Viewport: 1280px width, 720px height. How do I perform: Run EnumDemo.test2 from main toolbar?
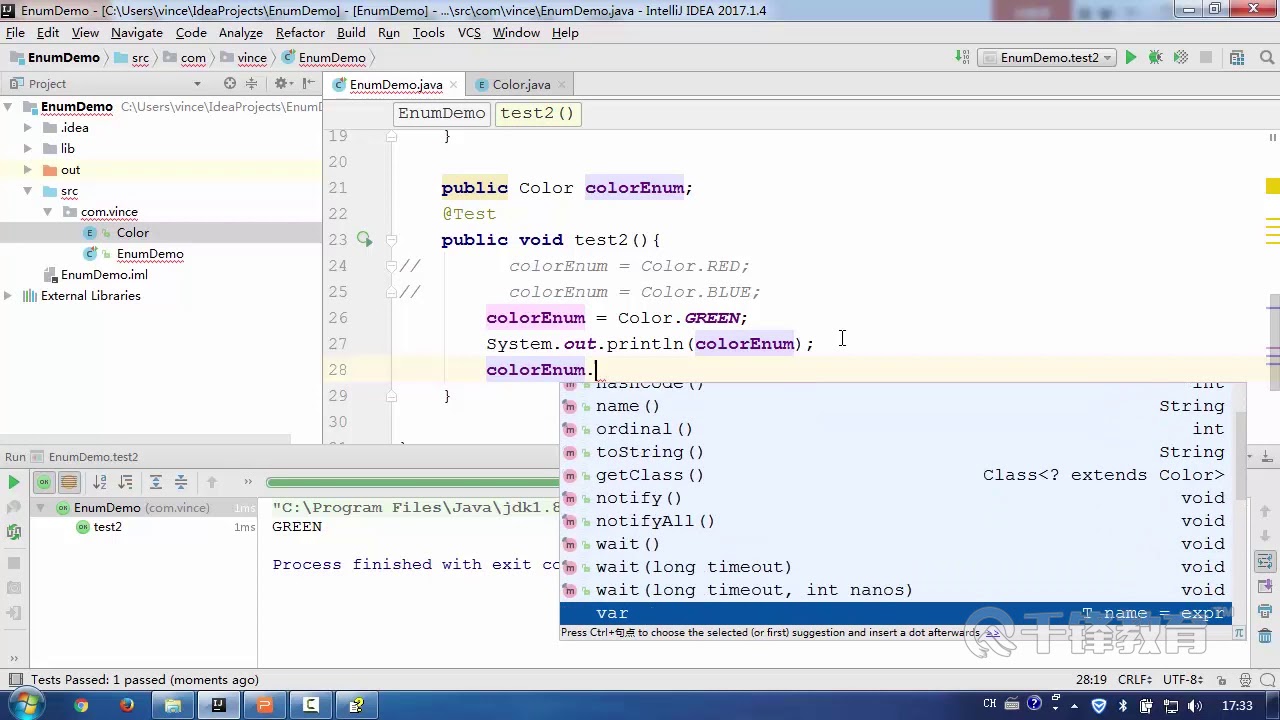pyautogui.click(x=1131, y=58)
